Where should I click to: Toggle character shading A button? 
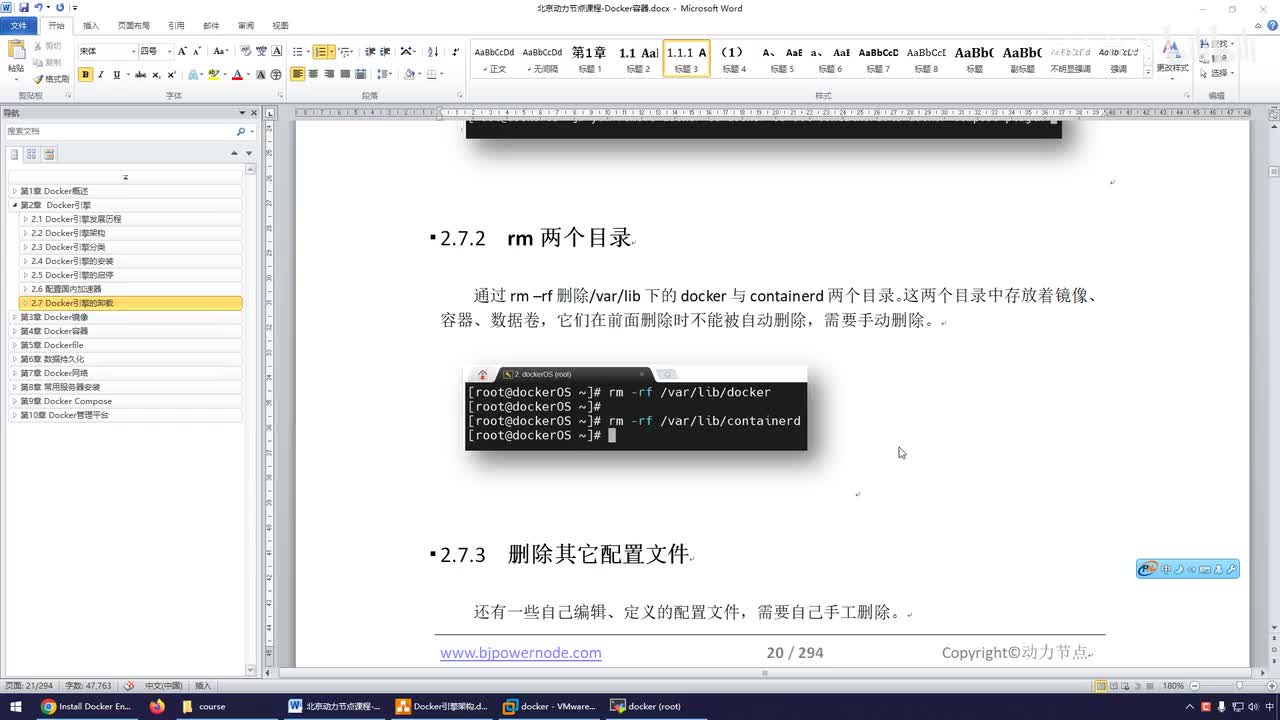click(261, 75)
